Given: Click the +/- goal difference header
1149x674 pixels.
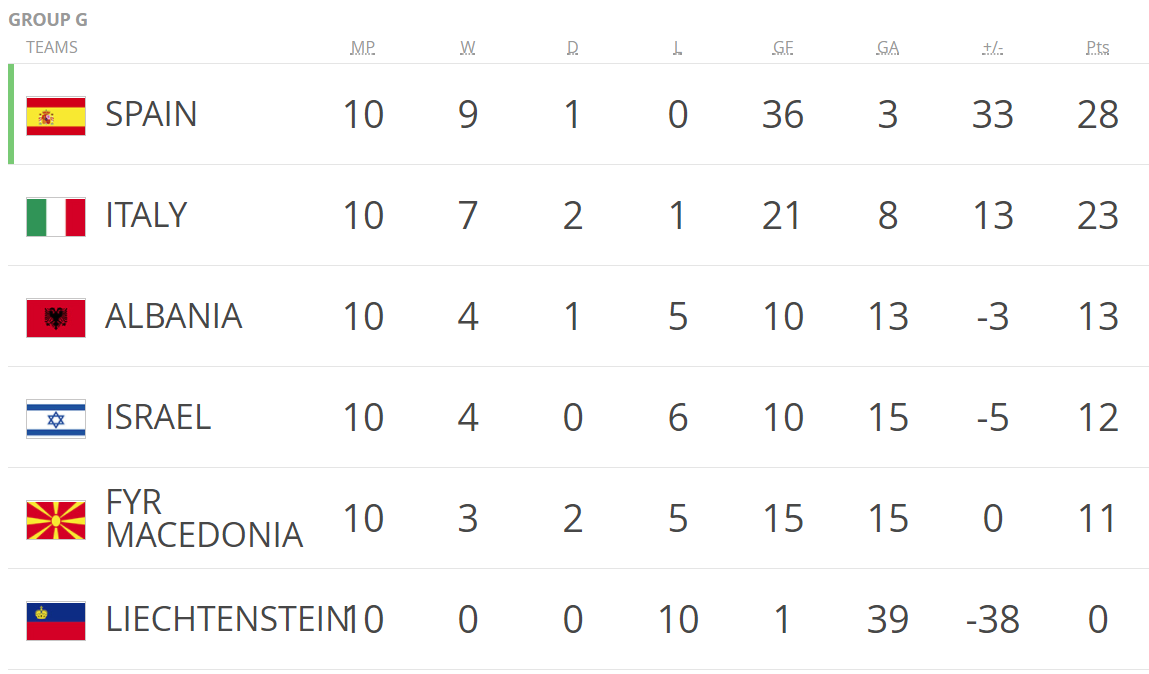Looking at the screenshot, I should pyautogui.click(x=993, y=48).
